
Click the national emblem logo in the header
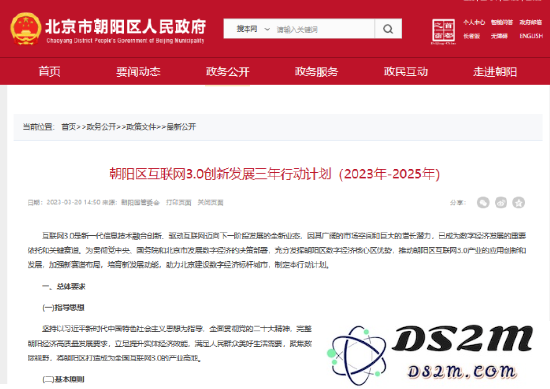pyautogui.click(x=25, y=29)
